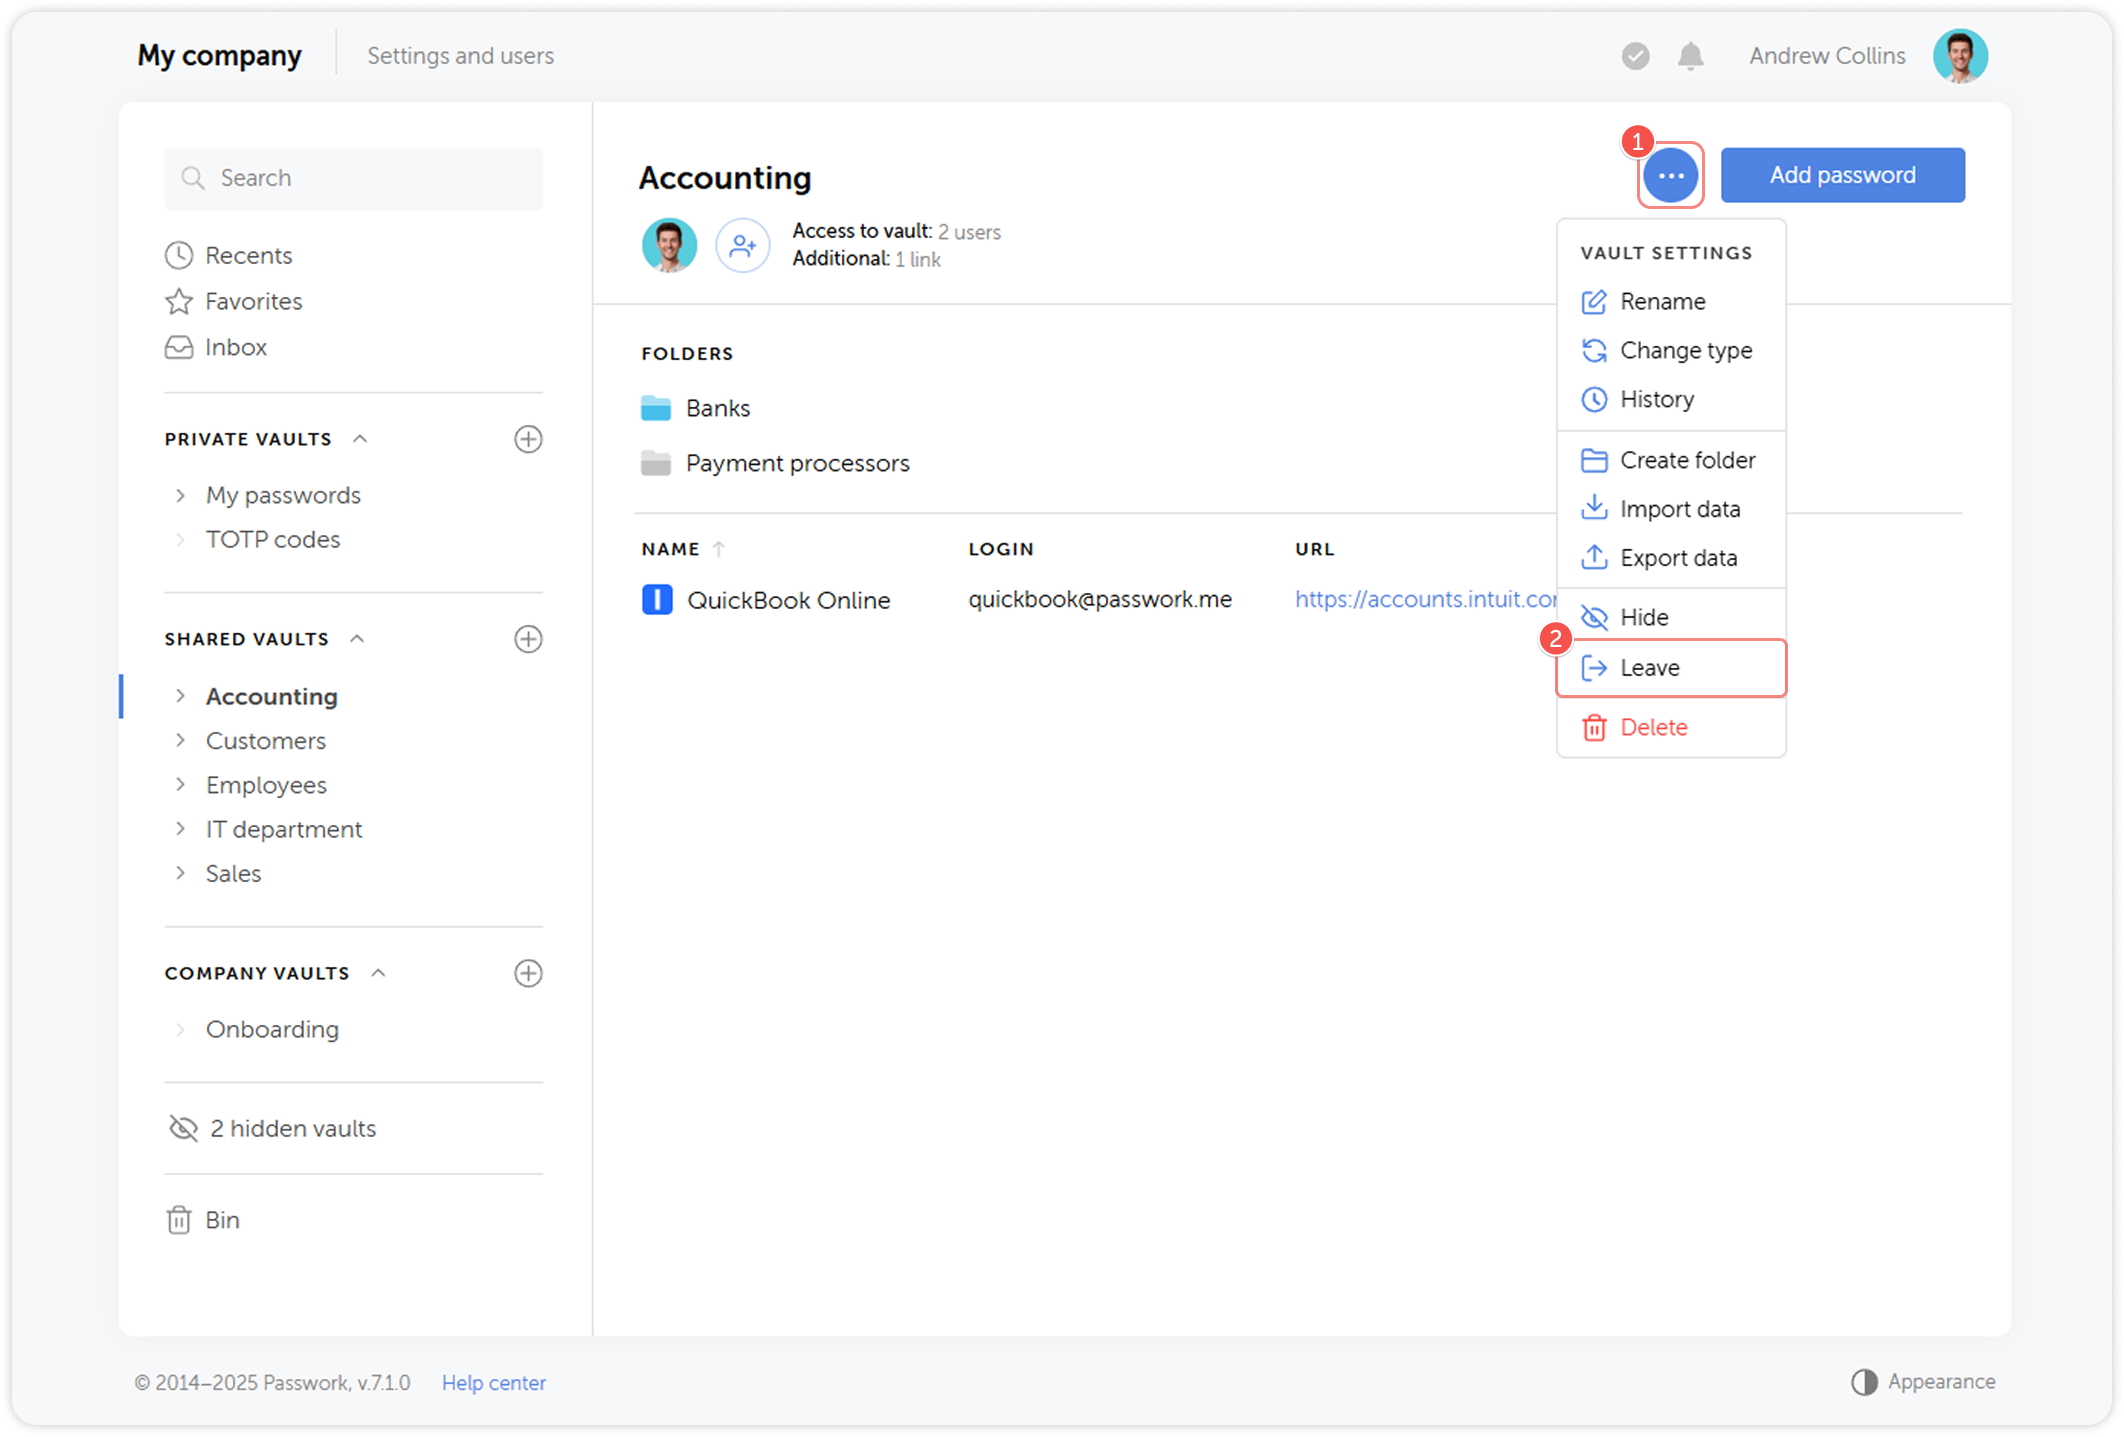Open Settings and users
Image resolution: width=2124 pixels, height=1437 pixels.
[x=461, y=56]
